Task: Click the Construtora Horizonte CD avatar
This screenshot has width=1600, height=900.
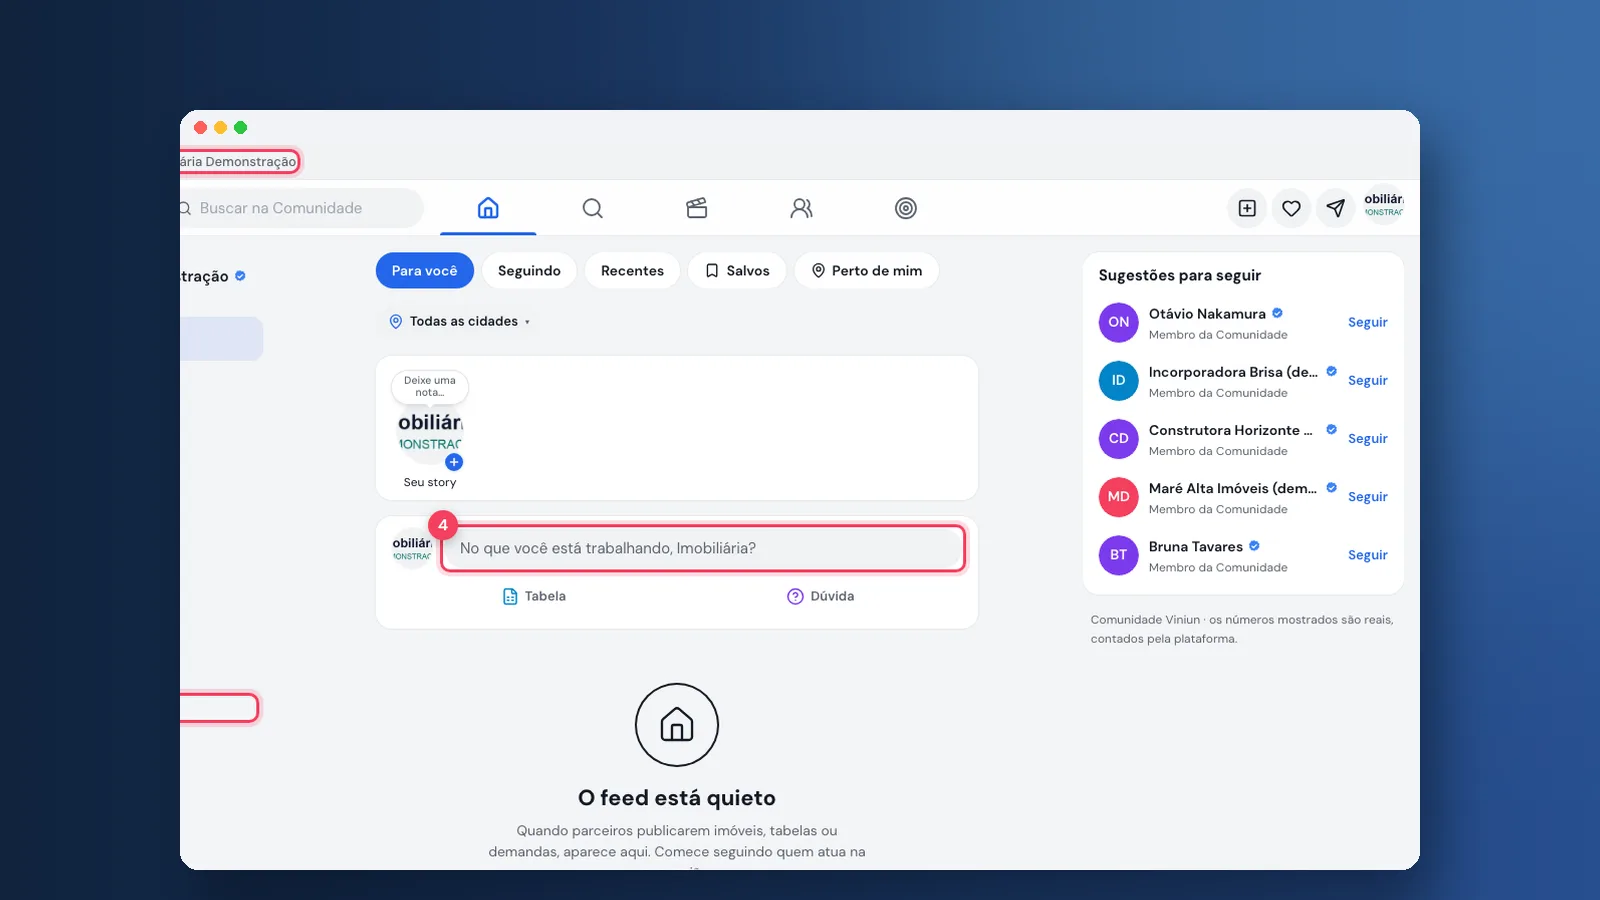Action: click(x=1118, y=438)
